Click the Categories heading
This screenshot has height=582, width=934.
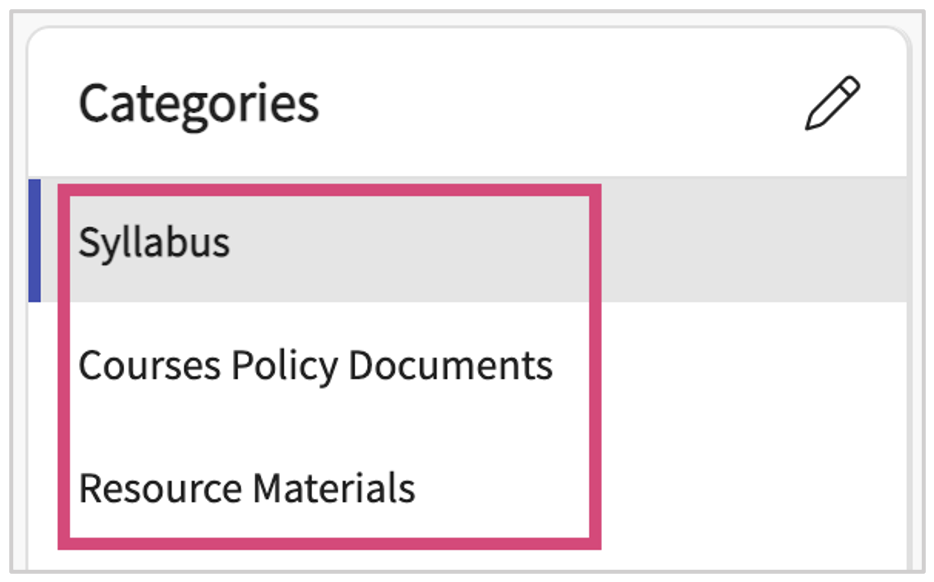(199, 103)
